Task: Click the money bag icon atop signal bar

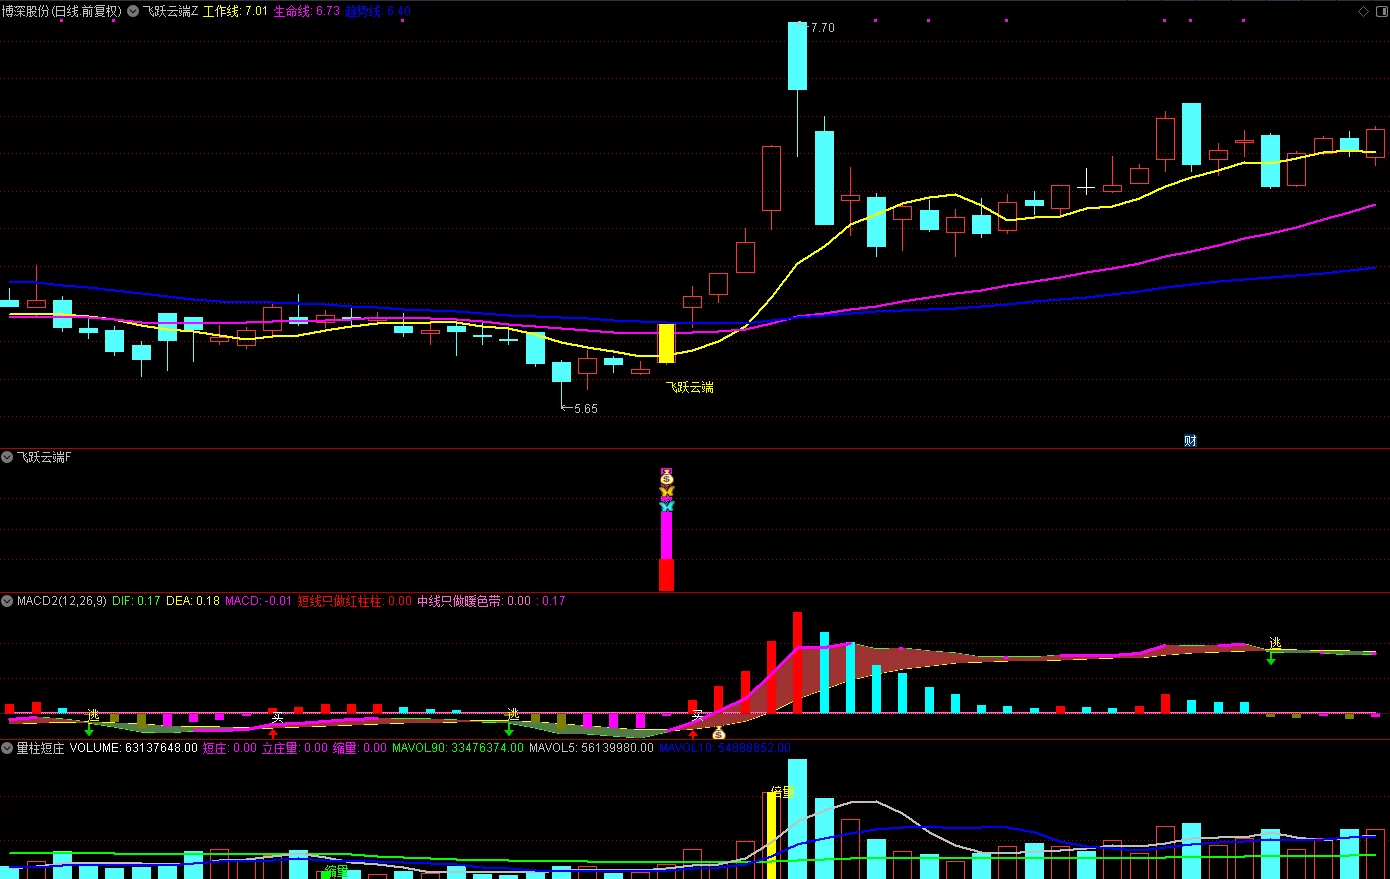Action: pos(667,477)
